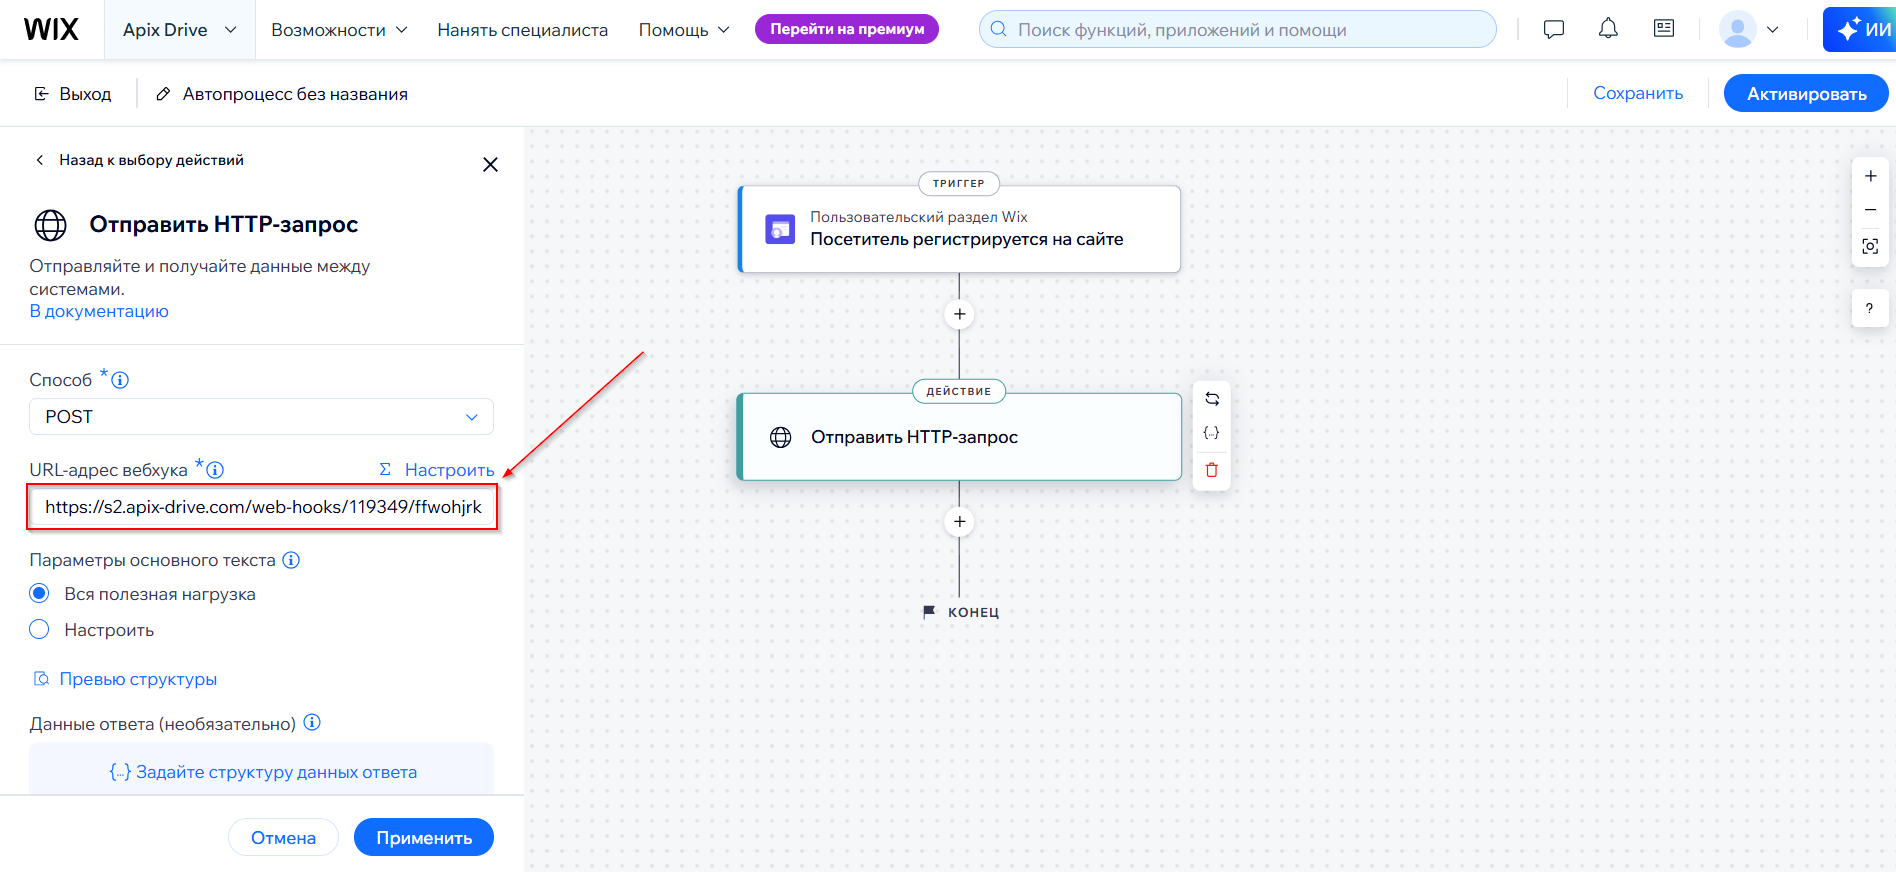The image size is (1896, 872).
Task: Open the Способ POST dropdown
Action: click(261, 417)
